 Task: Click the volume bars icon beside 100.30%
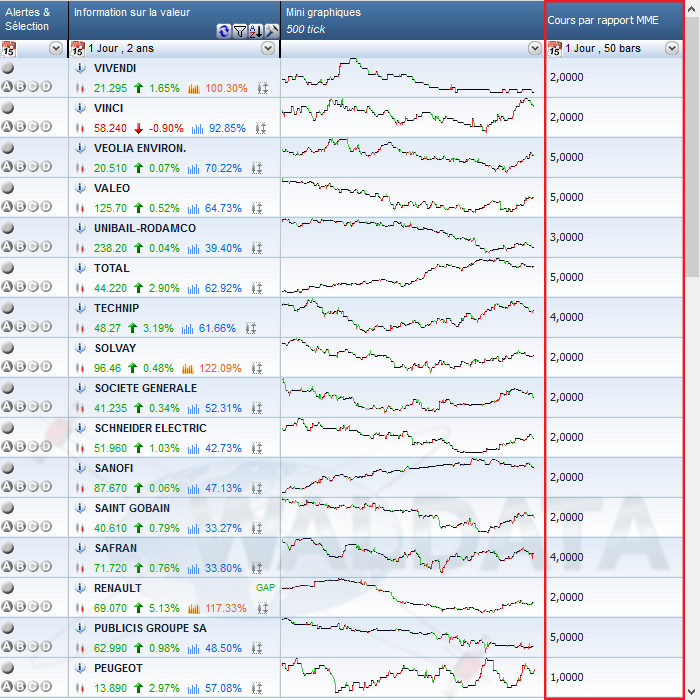[194, 89]
